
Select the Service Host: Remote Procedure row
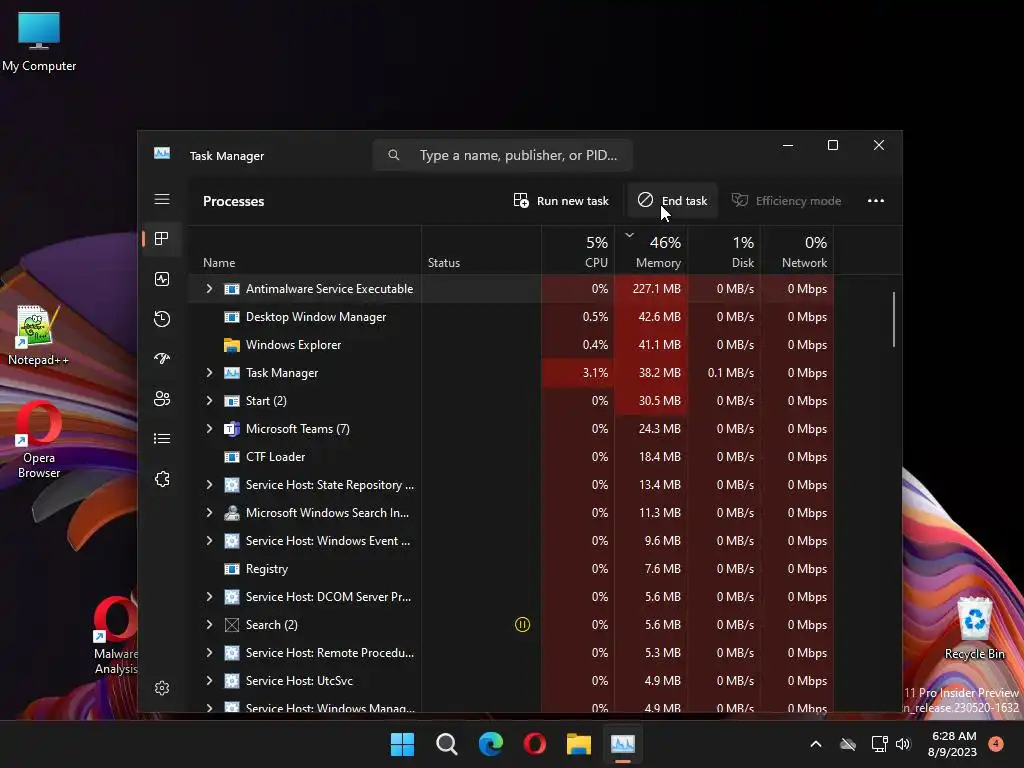(x=511, y=653)
